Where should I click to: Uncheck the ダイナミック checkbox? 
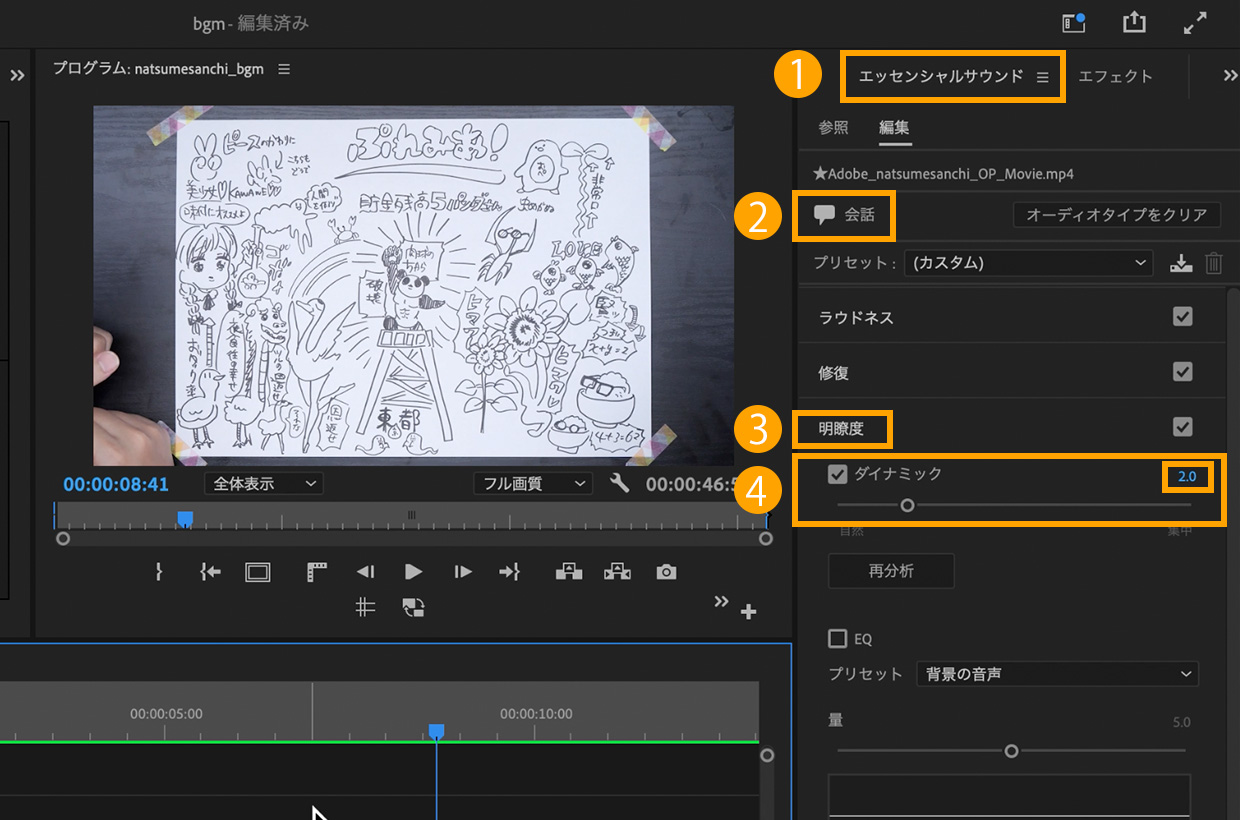pos(838,474)
